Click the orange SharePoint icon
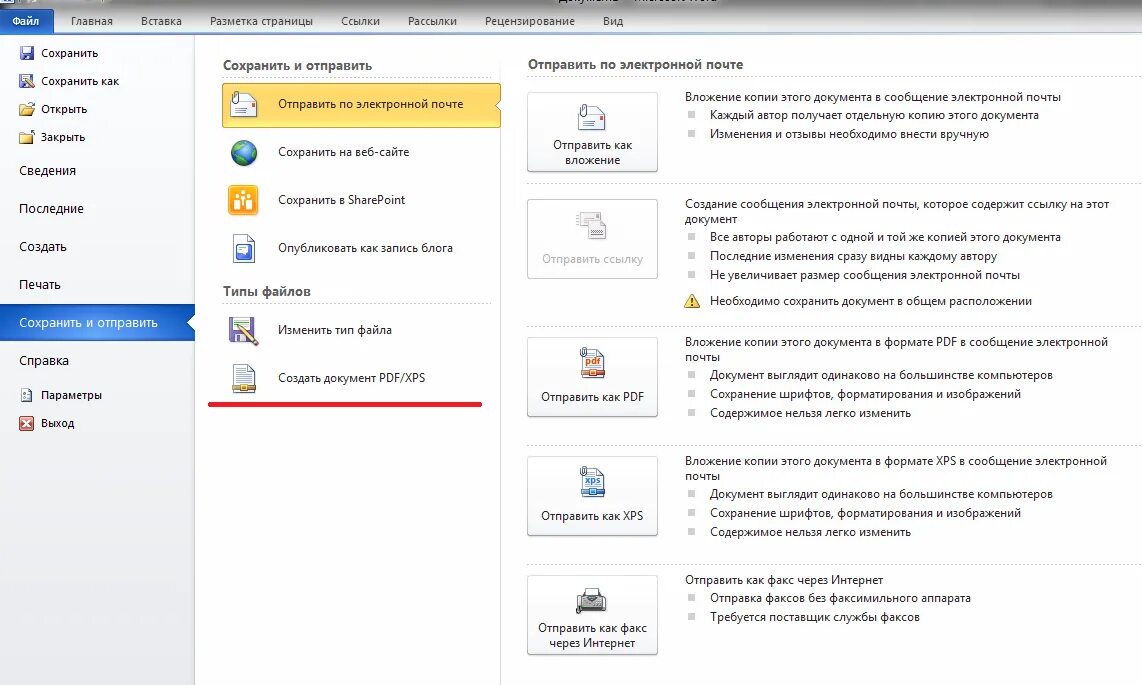The width and height of the screenshot is (1142, 685). (243, 200)
